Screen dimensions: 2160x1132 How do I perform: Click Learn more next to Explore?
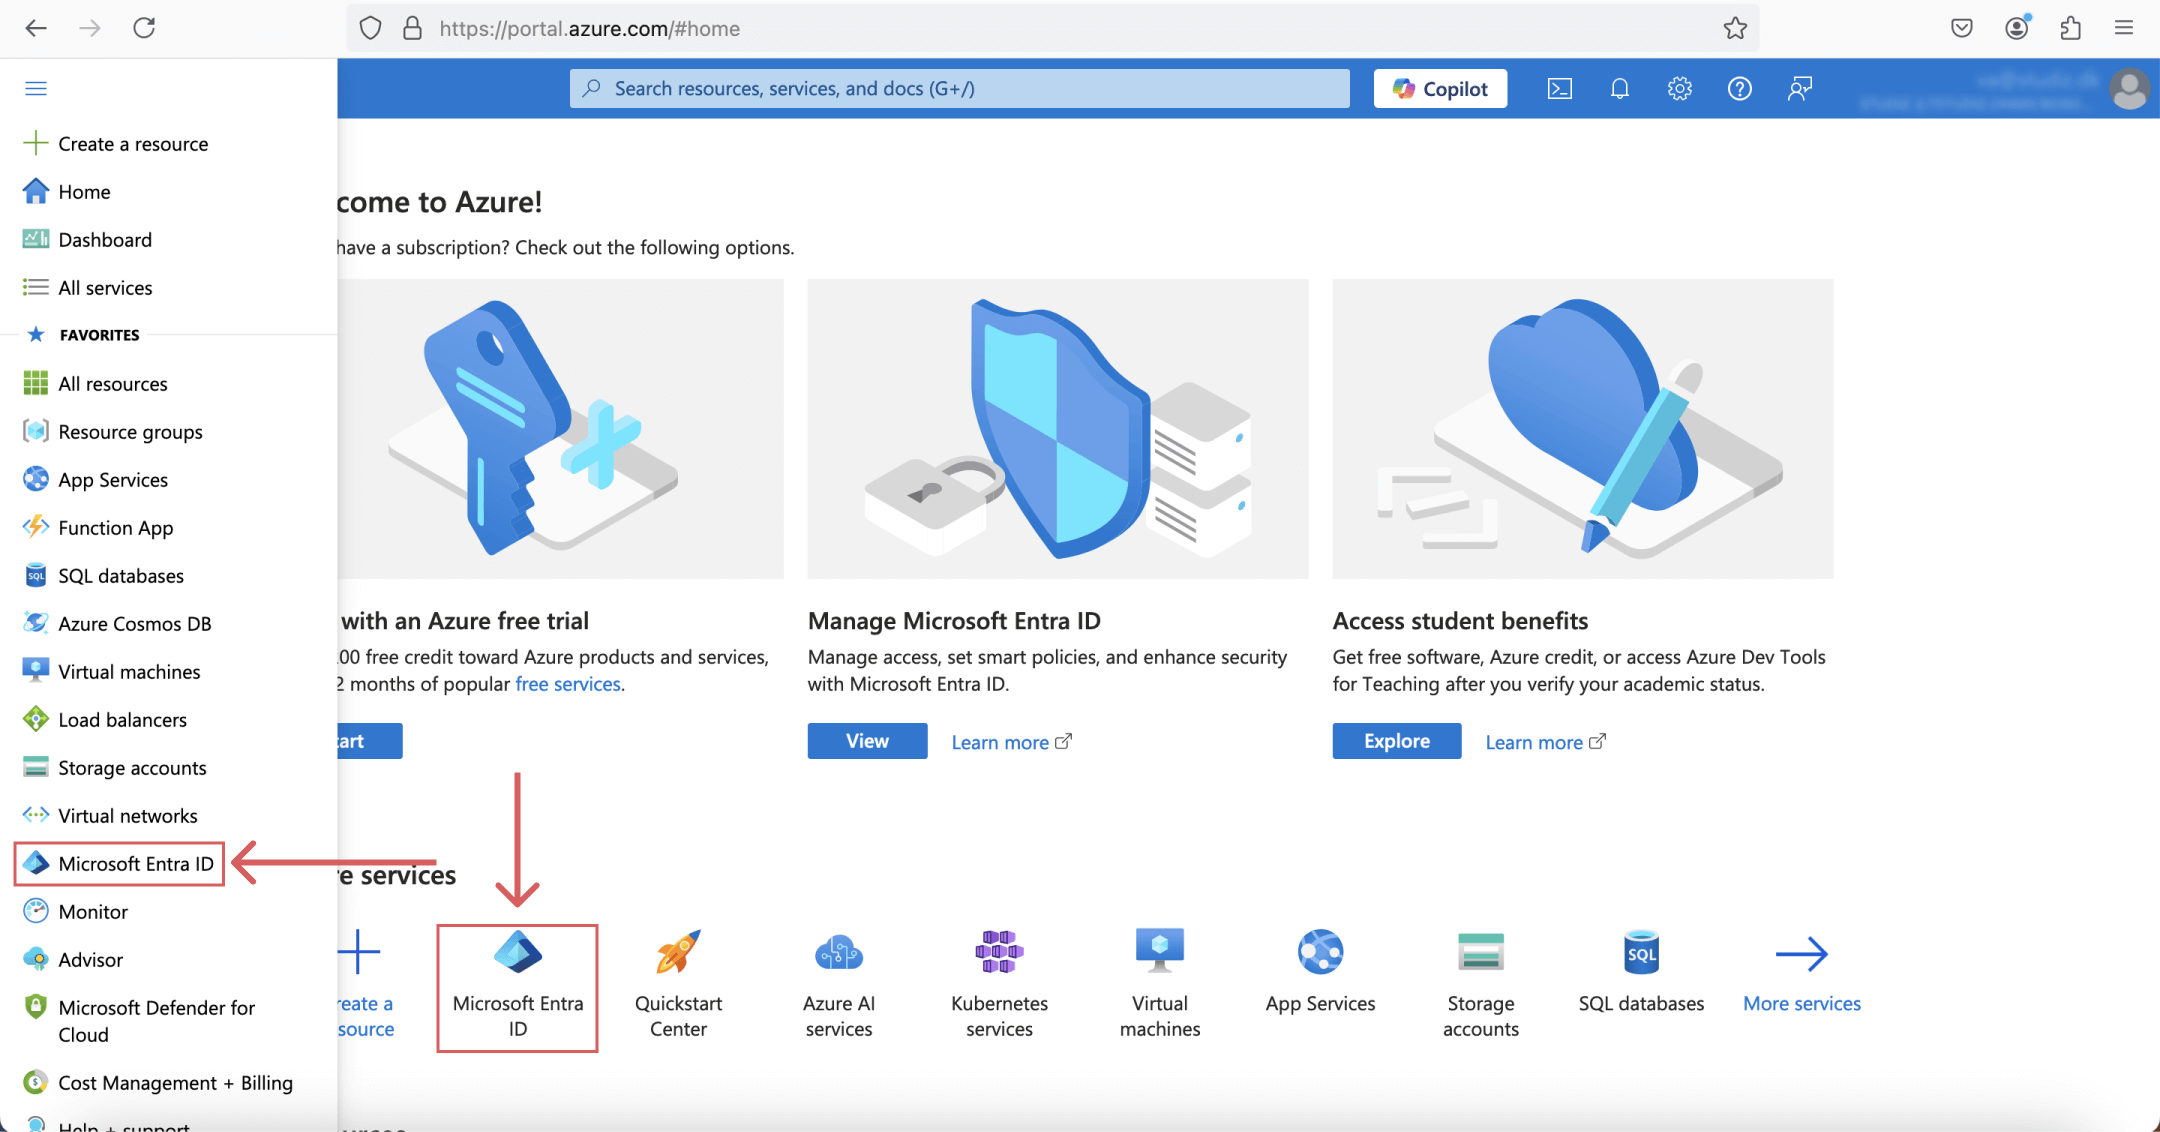pos(1545,742)
